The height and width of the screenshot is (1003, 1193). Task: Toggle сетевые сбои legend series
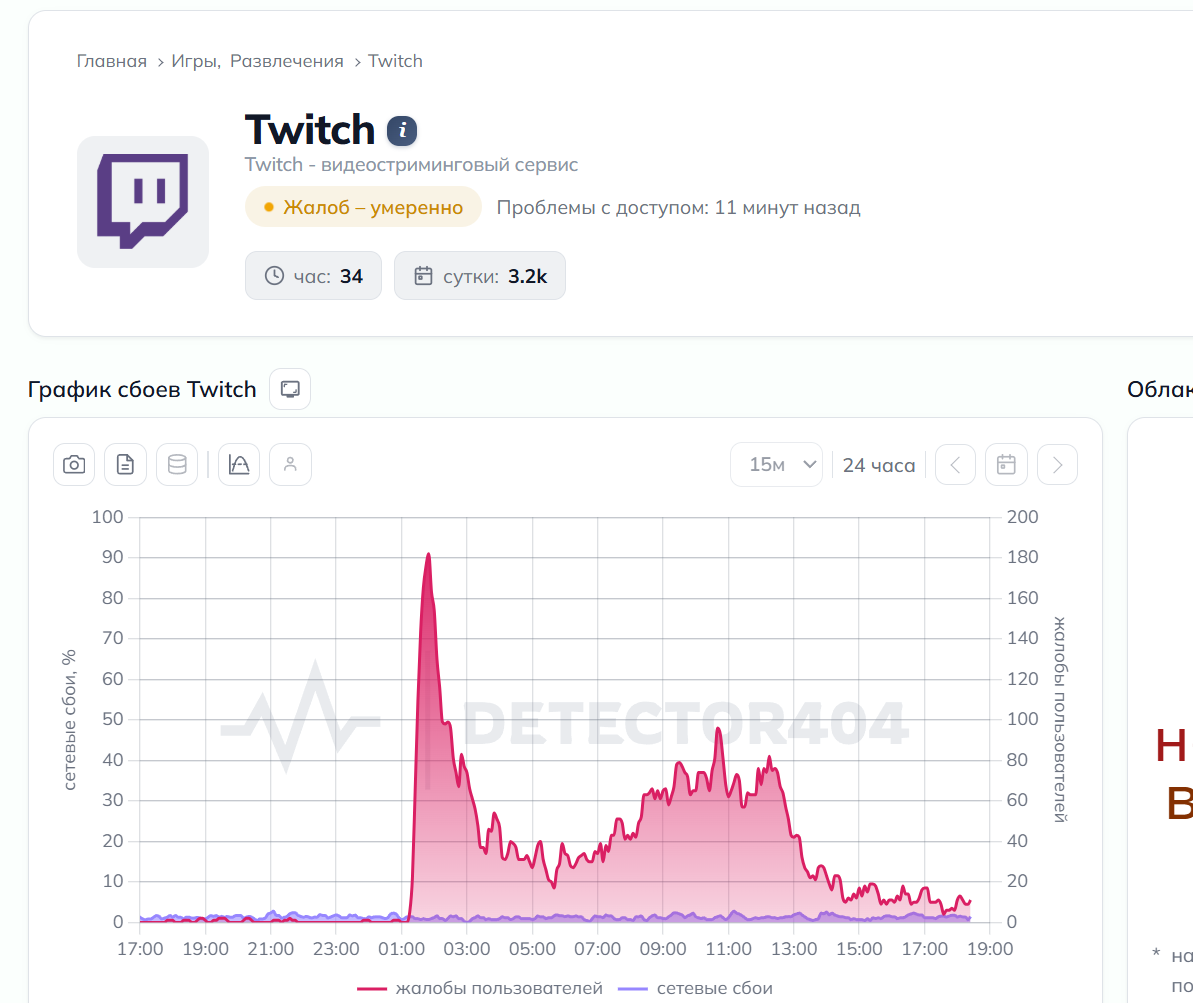pos(695,988)
